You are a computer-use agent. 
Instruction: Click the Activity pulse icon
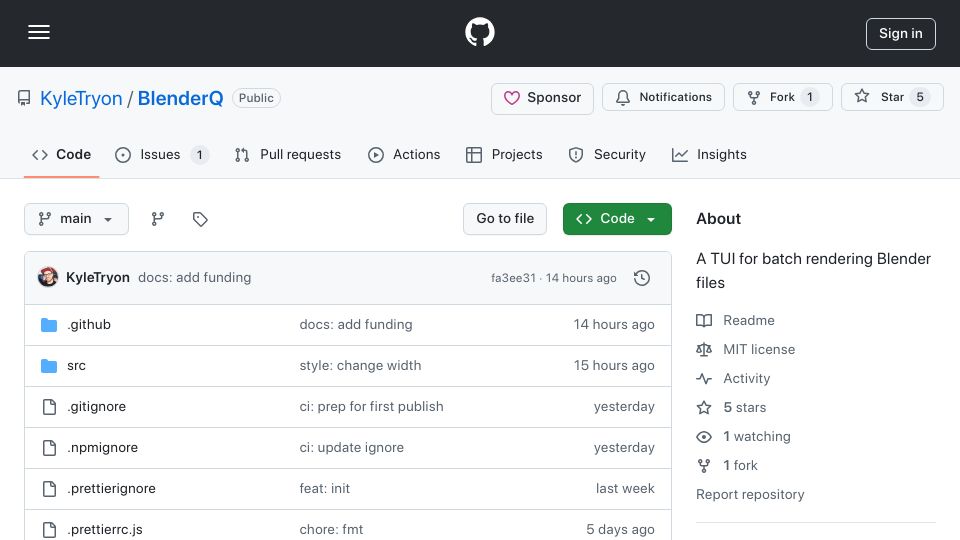point(704,378)
